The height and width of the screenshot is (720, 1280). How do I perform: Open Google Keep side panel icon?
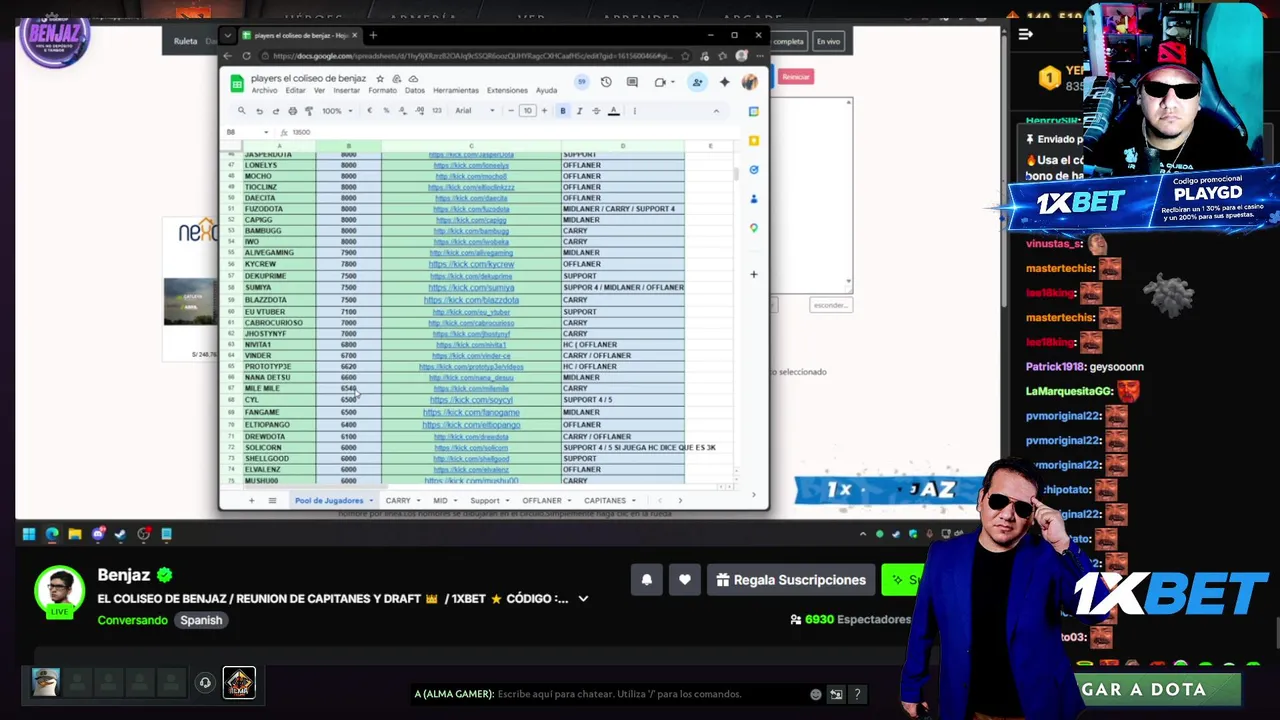click(754, 140)
